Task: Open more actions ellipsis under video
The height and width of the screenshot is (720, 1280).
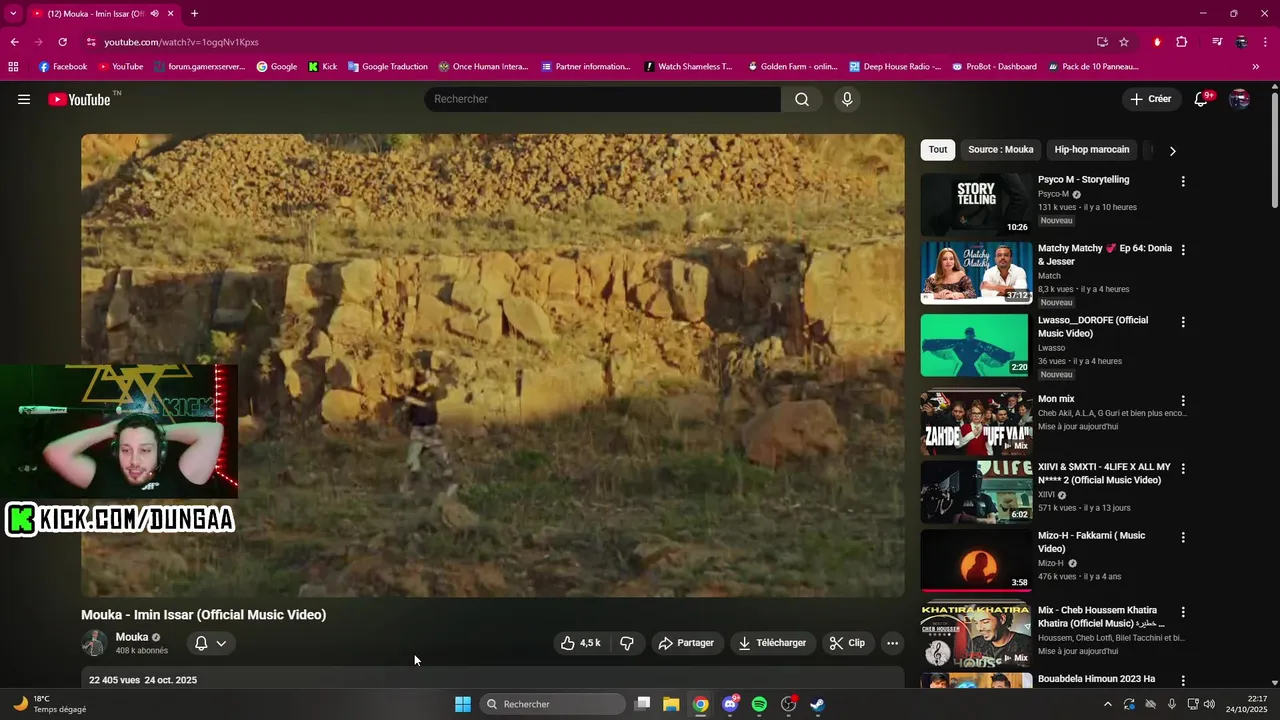Action: (x=893, y=643)
